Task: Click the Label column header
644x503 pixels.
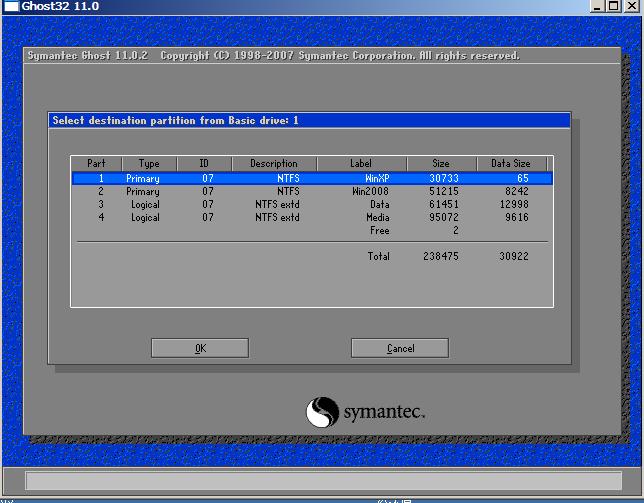Action: tap(361, 163)
